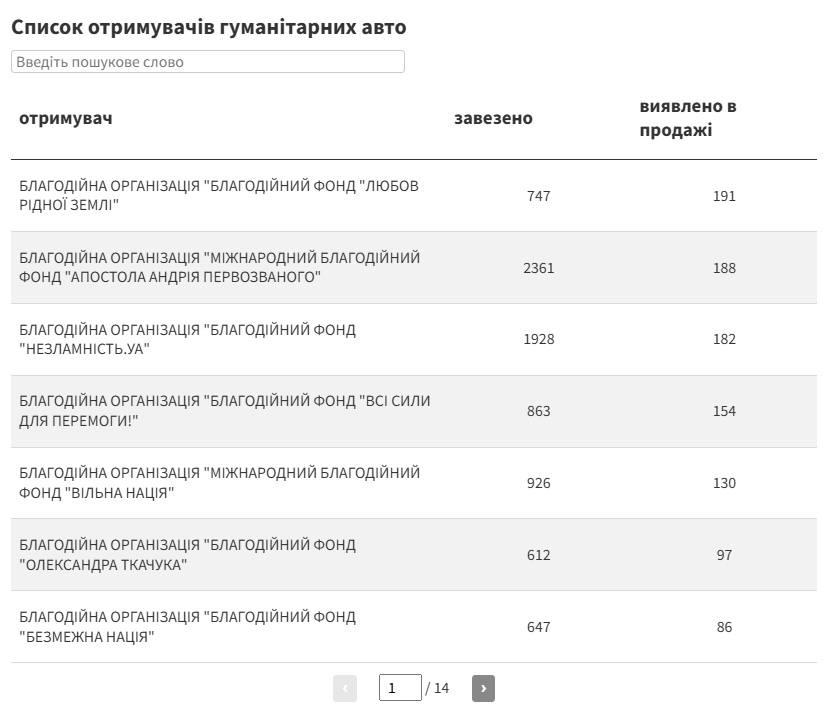Click the found-in-sale value 154
The height and width of the screenshot is (715, 823).
pos(724,411)
